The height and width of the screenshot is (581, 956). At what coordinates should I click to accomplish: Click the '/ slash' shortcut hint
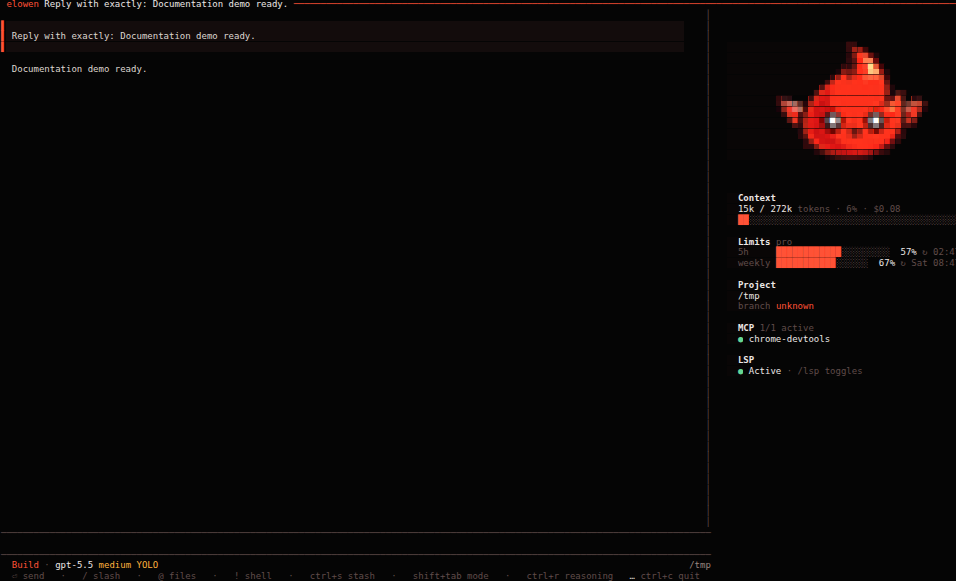101,576
